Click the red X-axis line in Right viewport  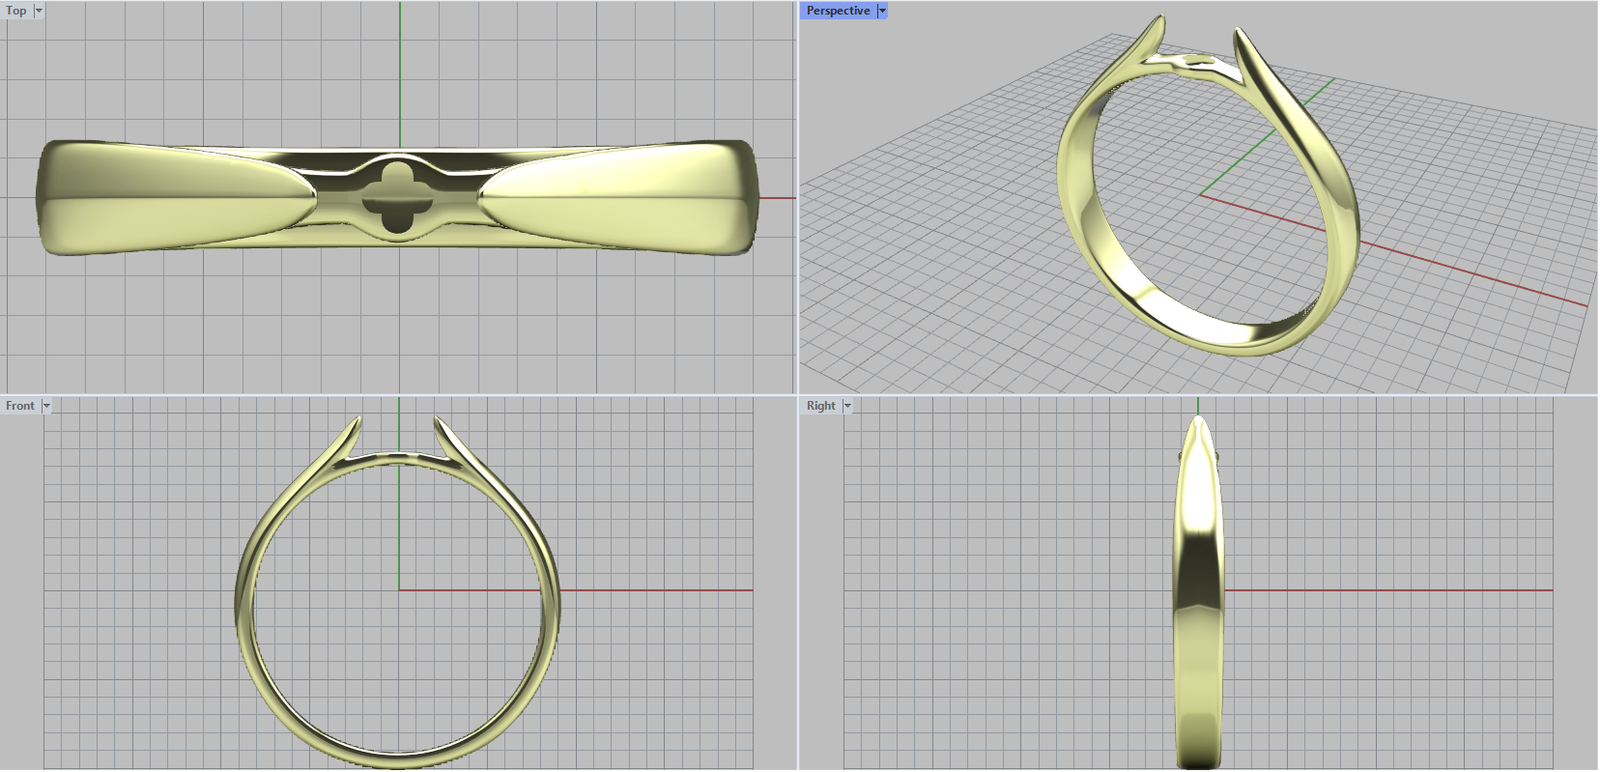1400,590
